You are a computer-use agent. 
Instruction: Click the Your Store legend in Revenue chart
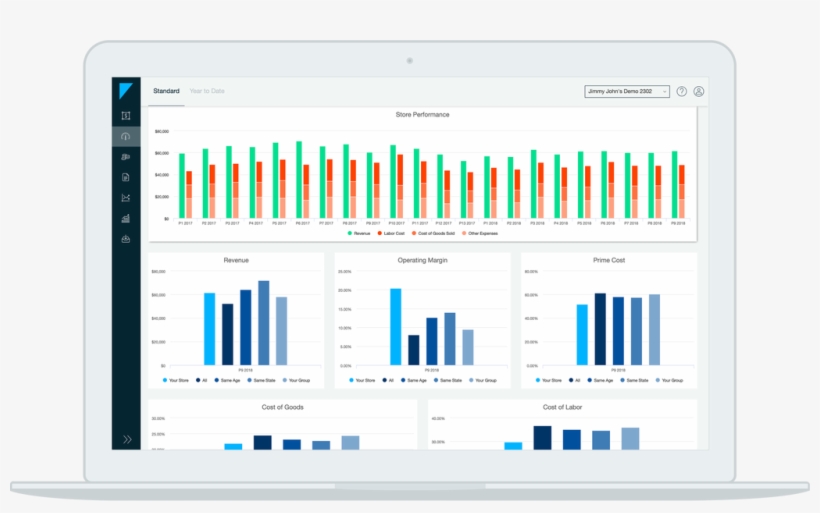click(x=176, y=381)
